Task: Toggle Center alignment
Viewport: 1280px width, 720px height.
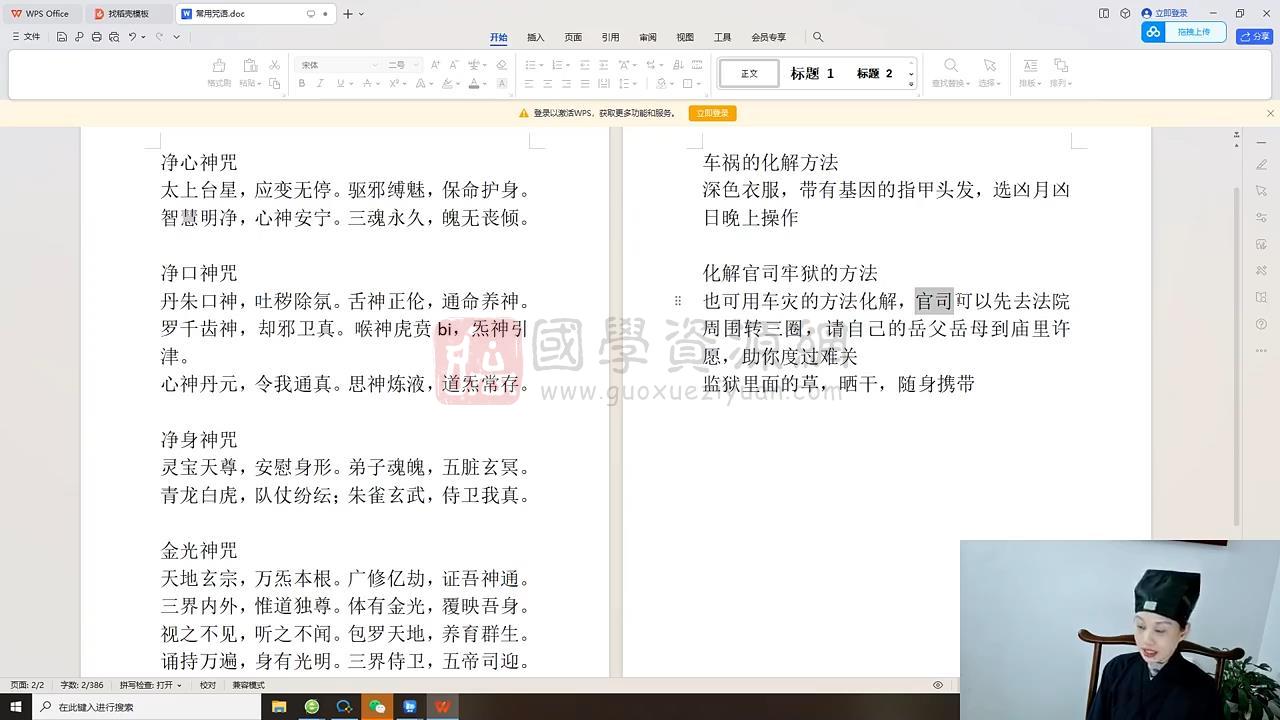Action: 548,83
